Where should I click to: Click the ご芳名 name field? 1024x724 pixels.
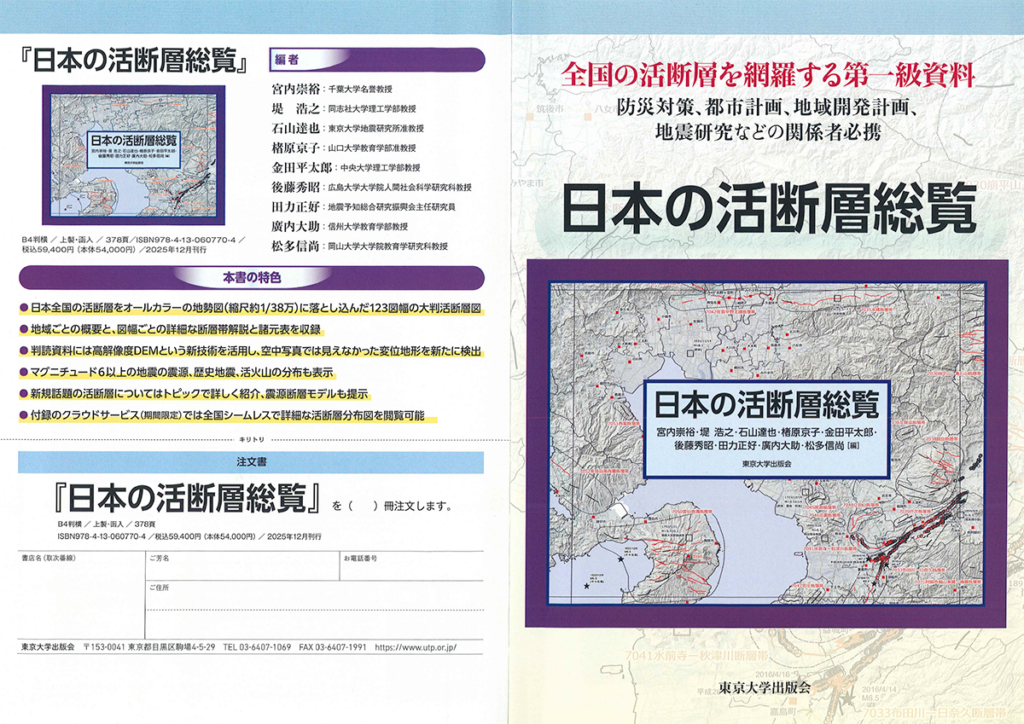point(240,570)
